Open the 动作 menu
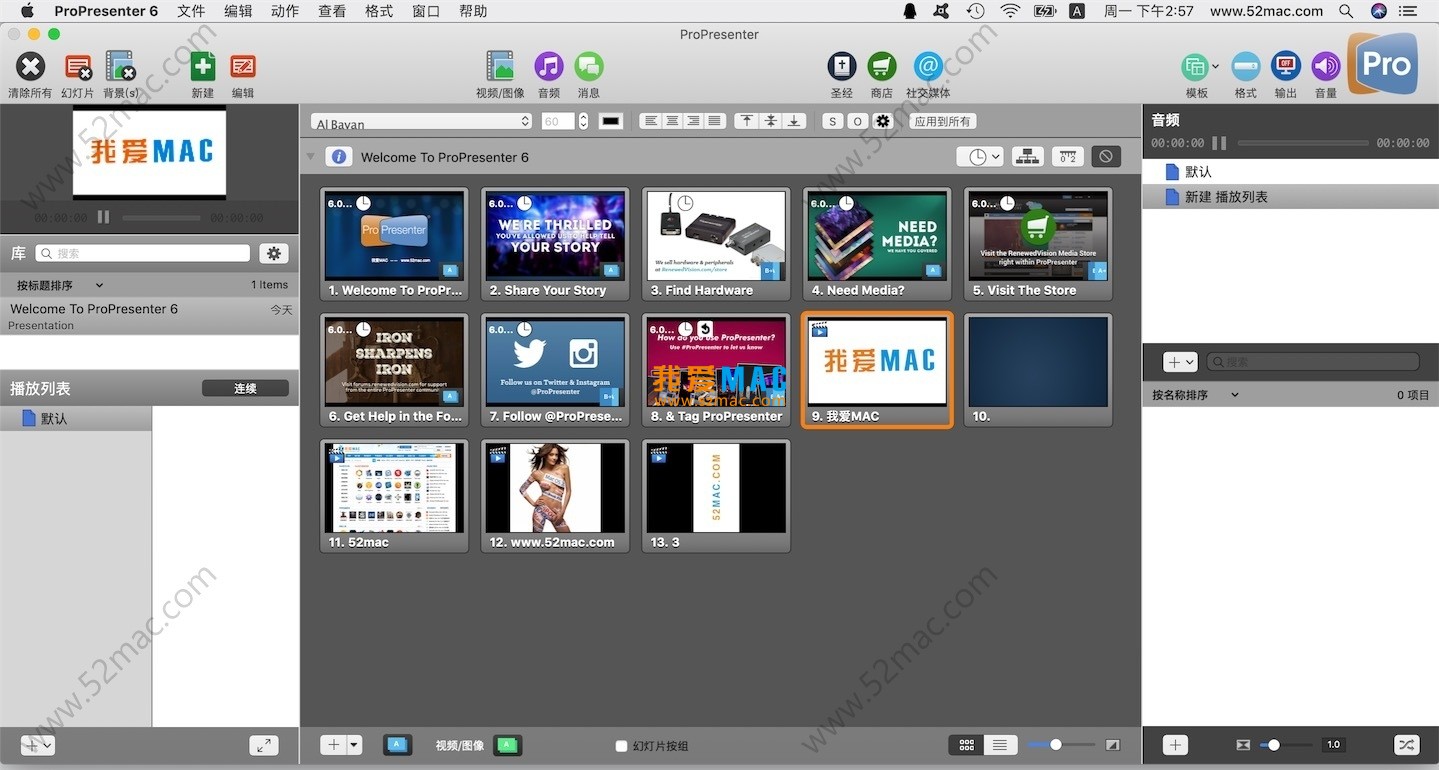The image size is (1439, 770). [285, 11]
